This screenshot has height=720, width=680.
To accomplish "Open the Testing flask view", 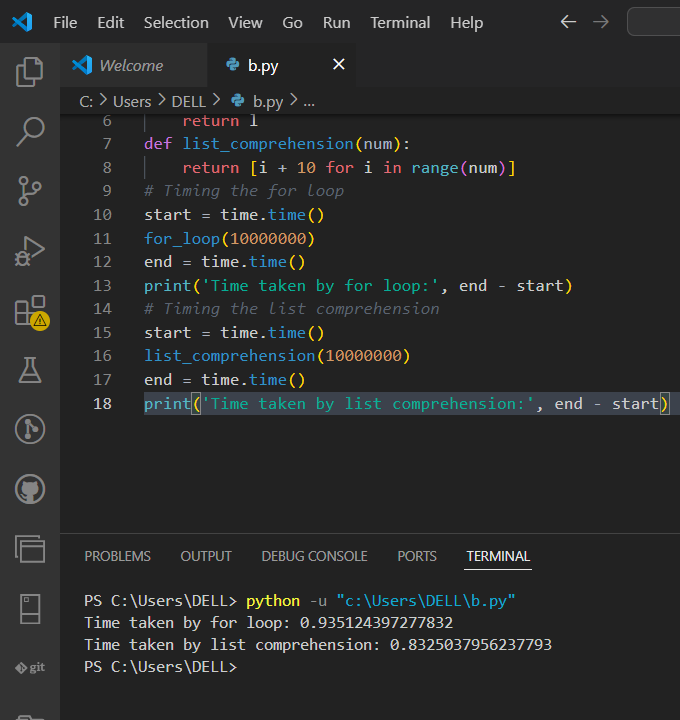I will click(x=30, y=370).
